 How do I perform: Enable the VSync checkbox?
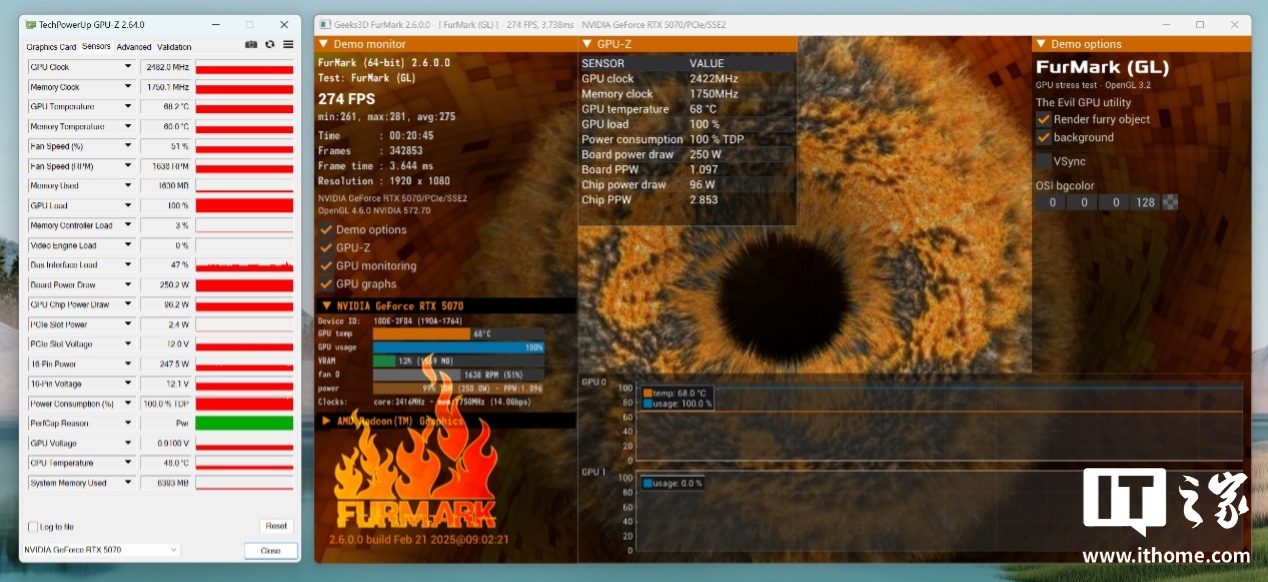(1044, 161)
